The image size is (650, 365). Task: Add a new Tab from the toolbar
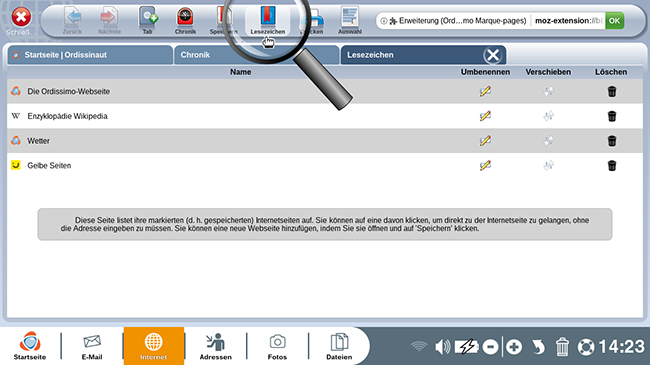tap(148, 20)
